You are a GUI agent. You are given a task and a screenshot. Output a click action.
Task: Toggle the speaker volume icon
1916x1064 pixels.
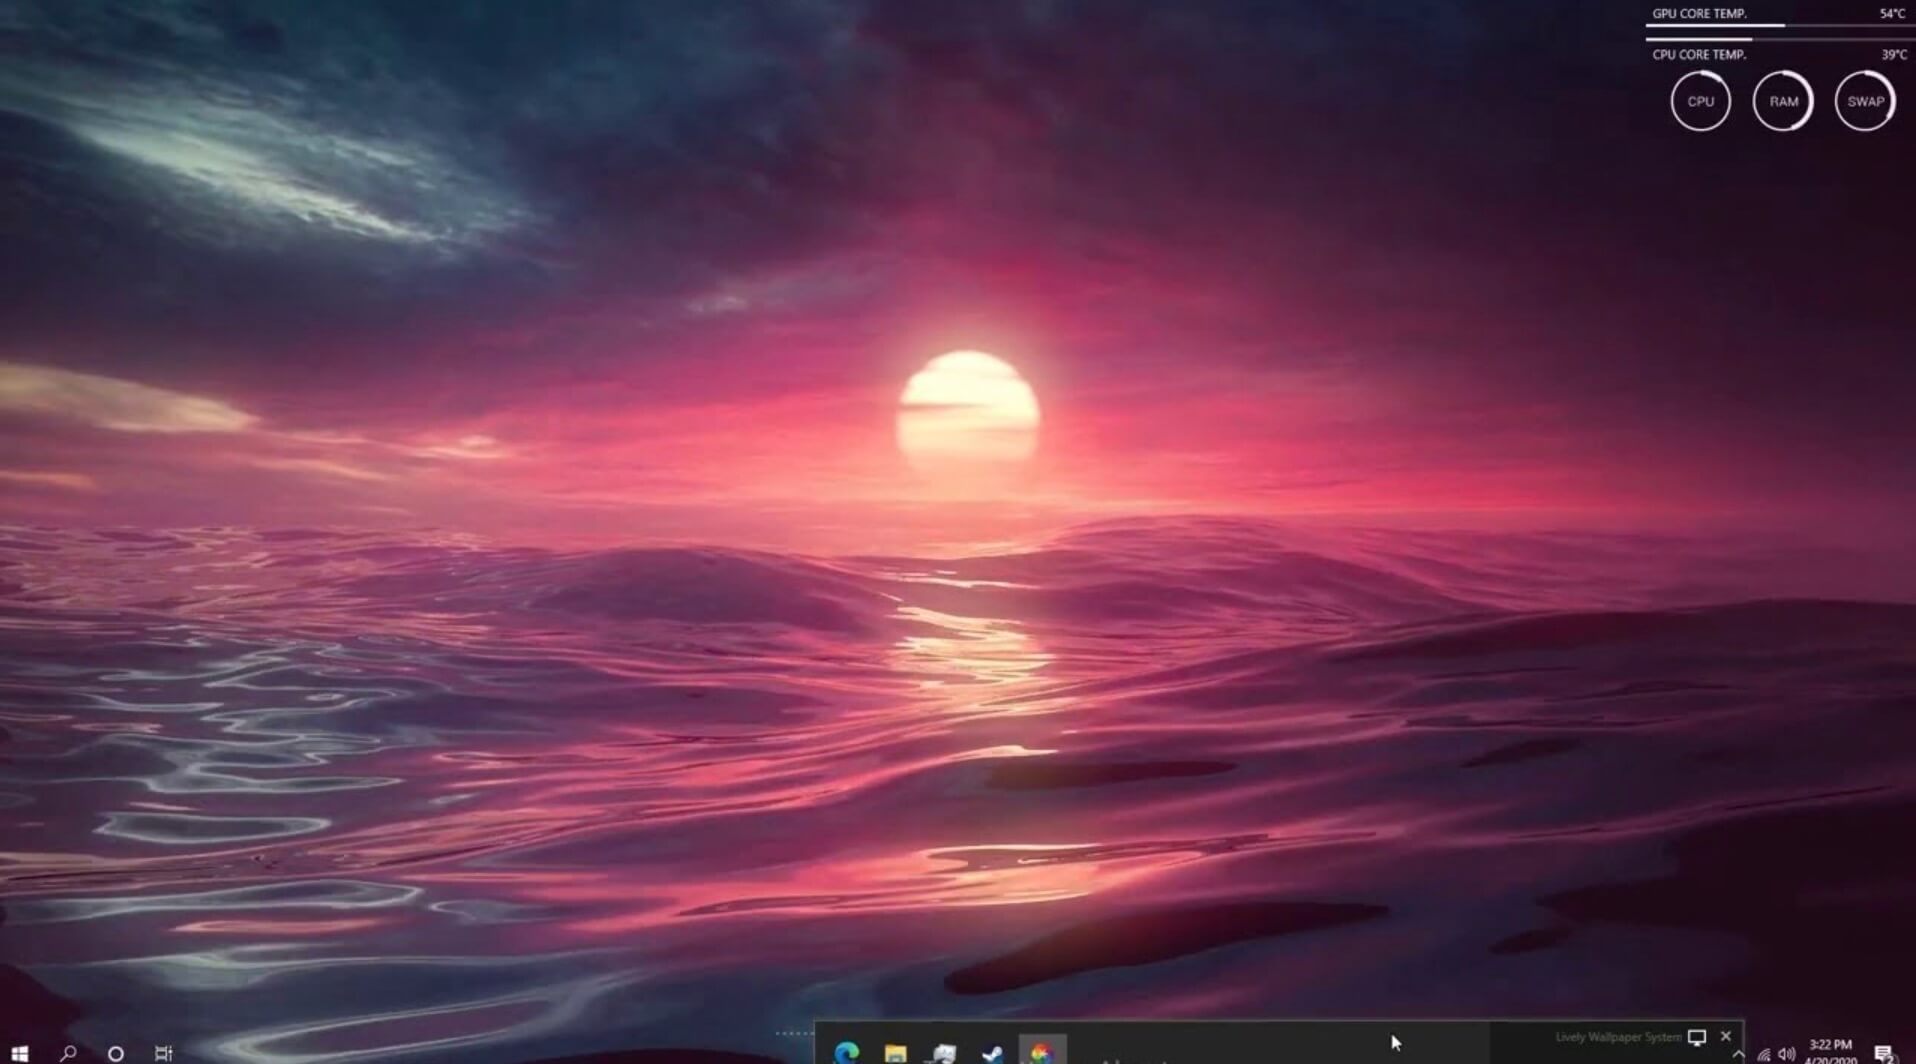coord(1785,1053)
